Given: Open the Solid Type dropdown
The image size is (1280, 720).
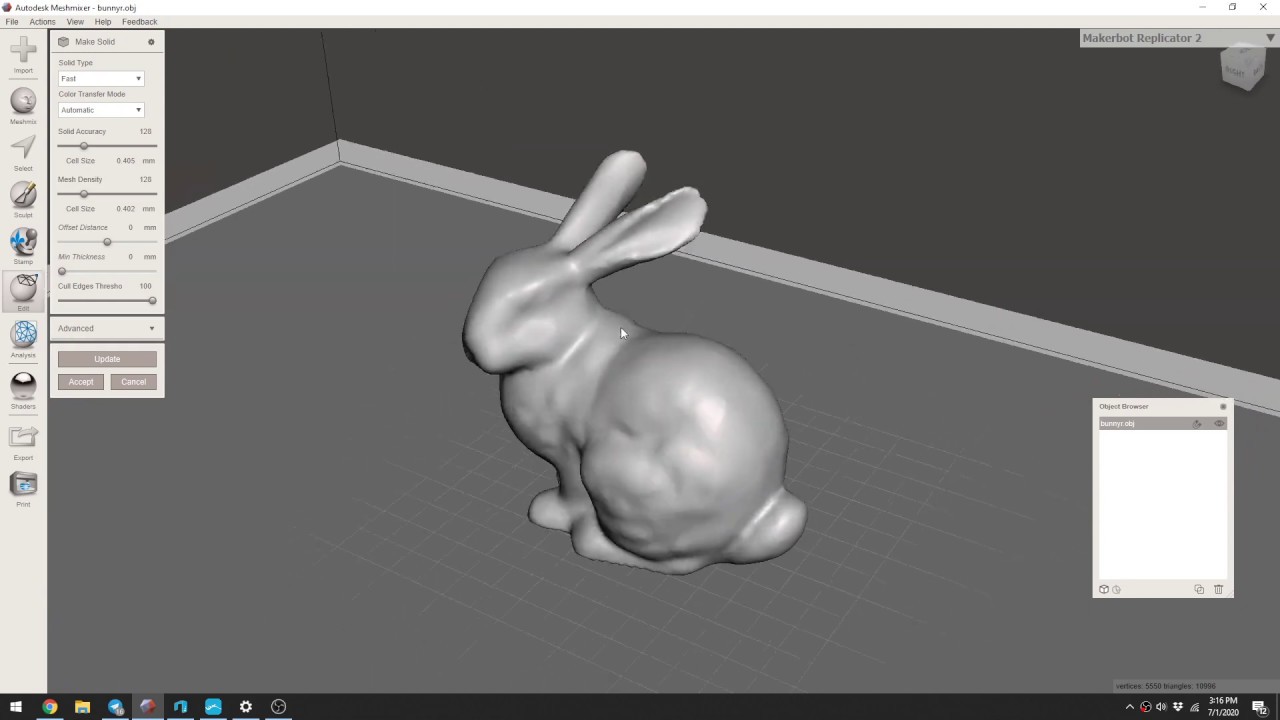Looking at the screenshot, I should 101,78.
